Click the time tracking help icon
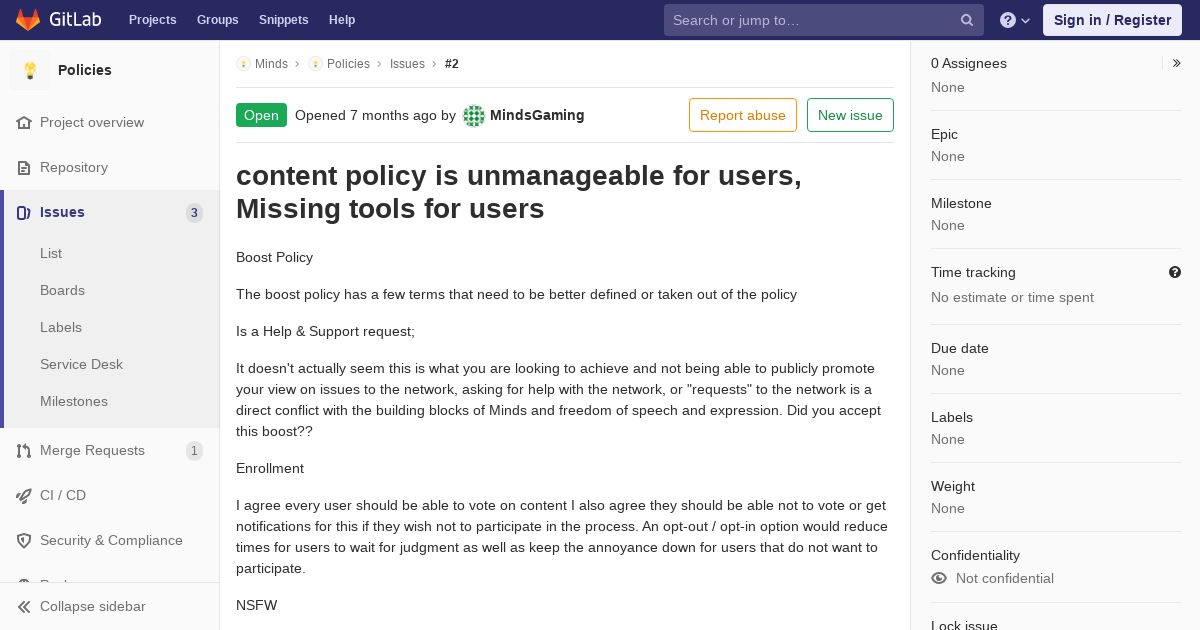1200x630 pixels. pos(1175,272)
